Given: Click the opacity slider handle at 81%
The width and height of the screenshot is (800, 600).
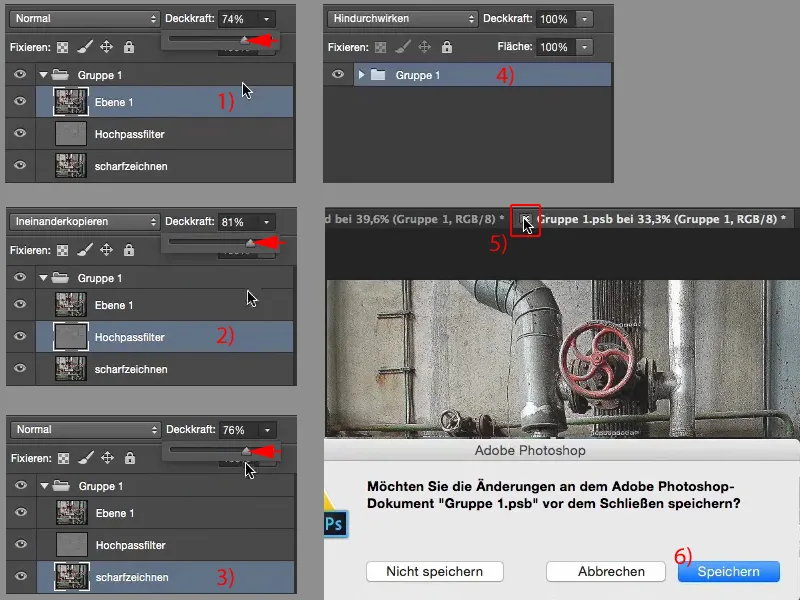Looking at the screenshot, I should (x=250, y=243).
